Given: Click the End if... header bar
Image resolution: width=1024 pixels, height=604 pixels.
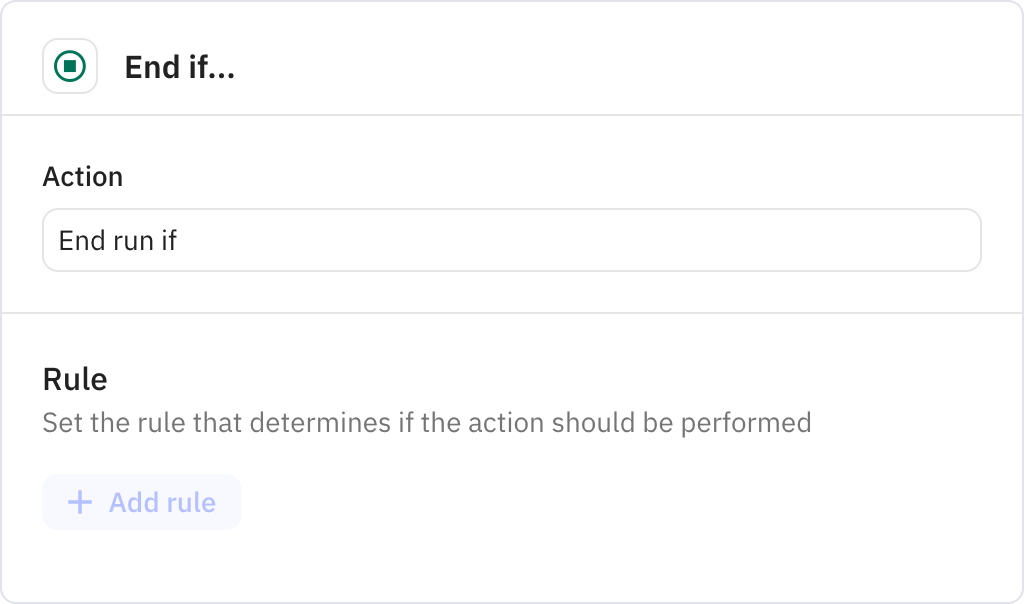Looking at the screenshot, I should (511, 59).
